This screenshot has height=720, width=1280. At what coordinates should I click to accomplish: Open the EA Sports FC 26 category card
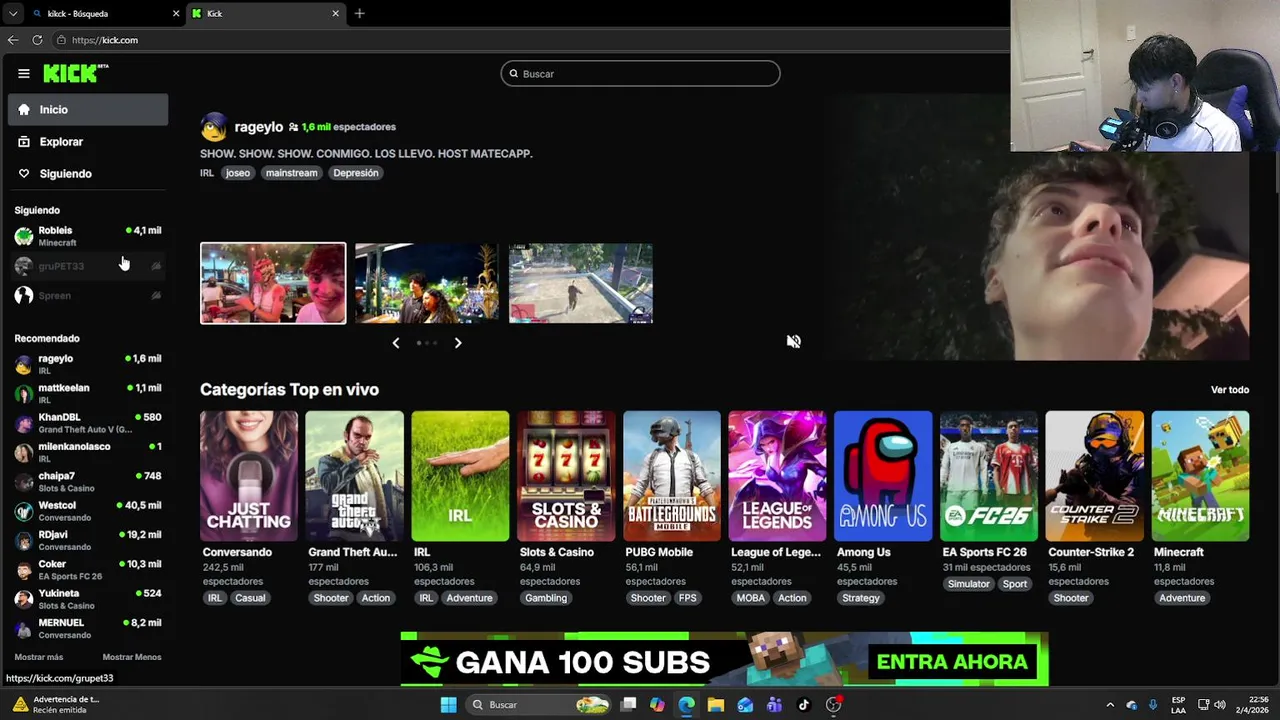coord(989,476)
